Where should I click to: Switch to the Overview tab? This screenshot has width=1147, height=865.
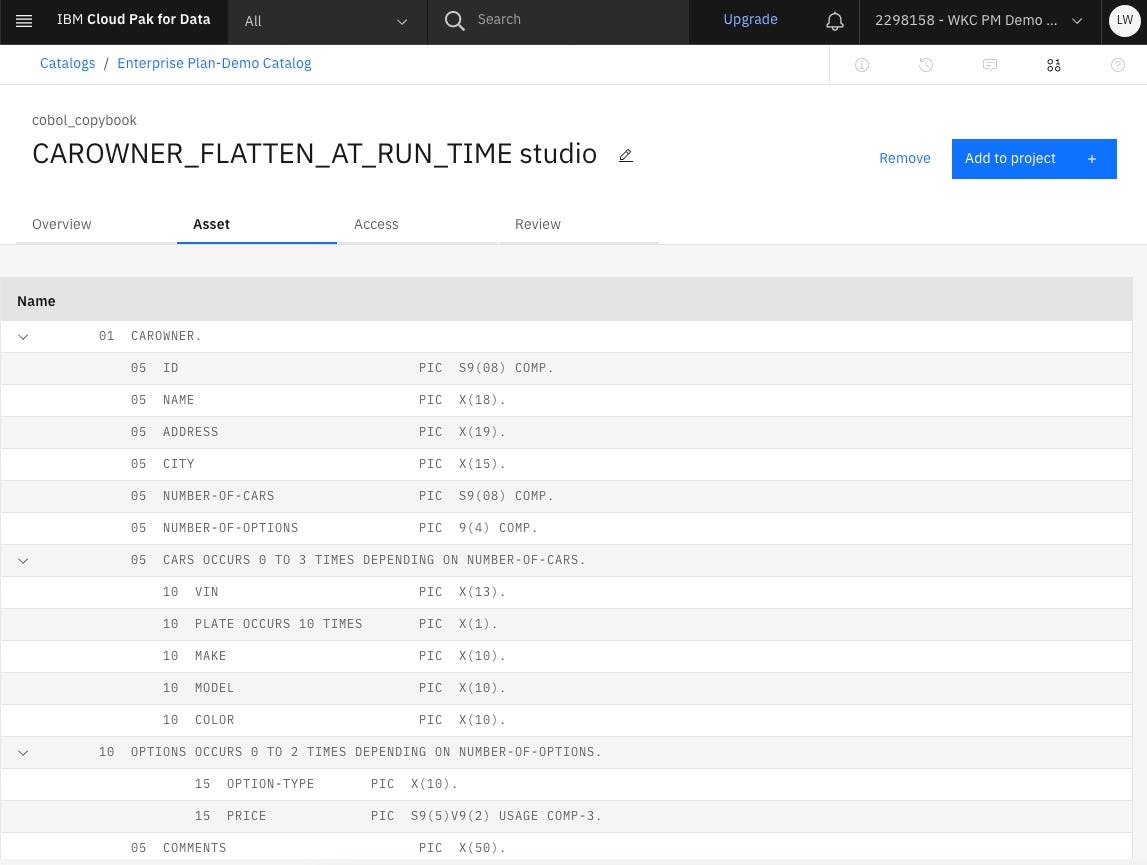pos(61,224)
